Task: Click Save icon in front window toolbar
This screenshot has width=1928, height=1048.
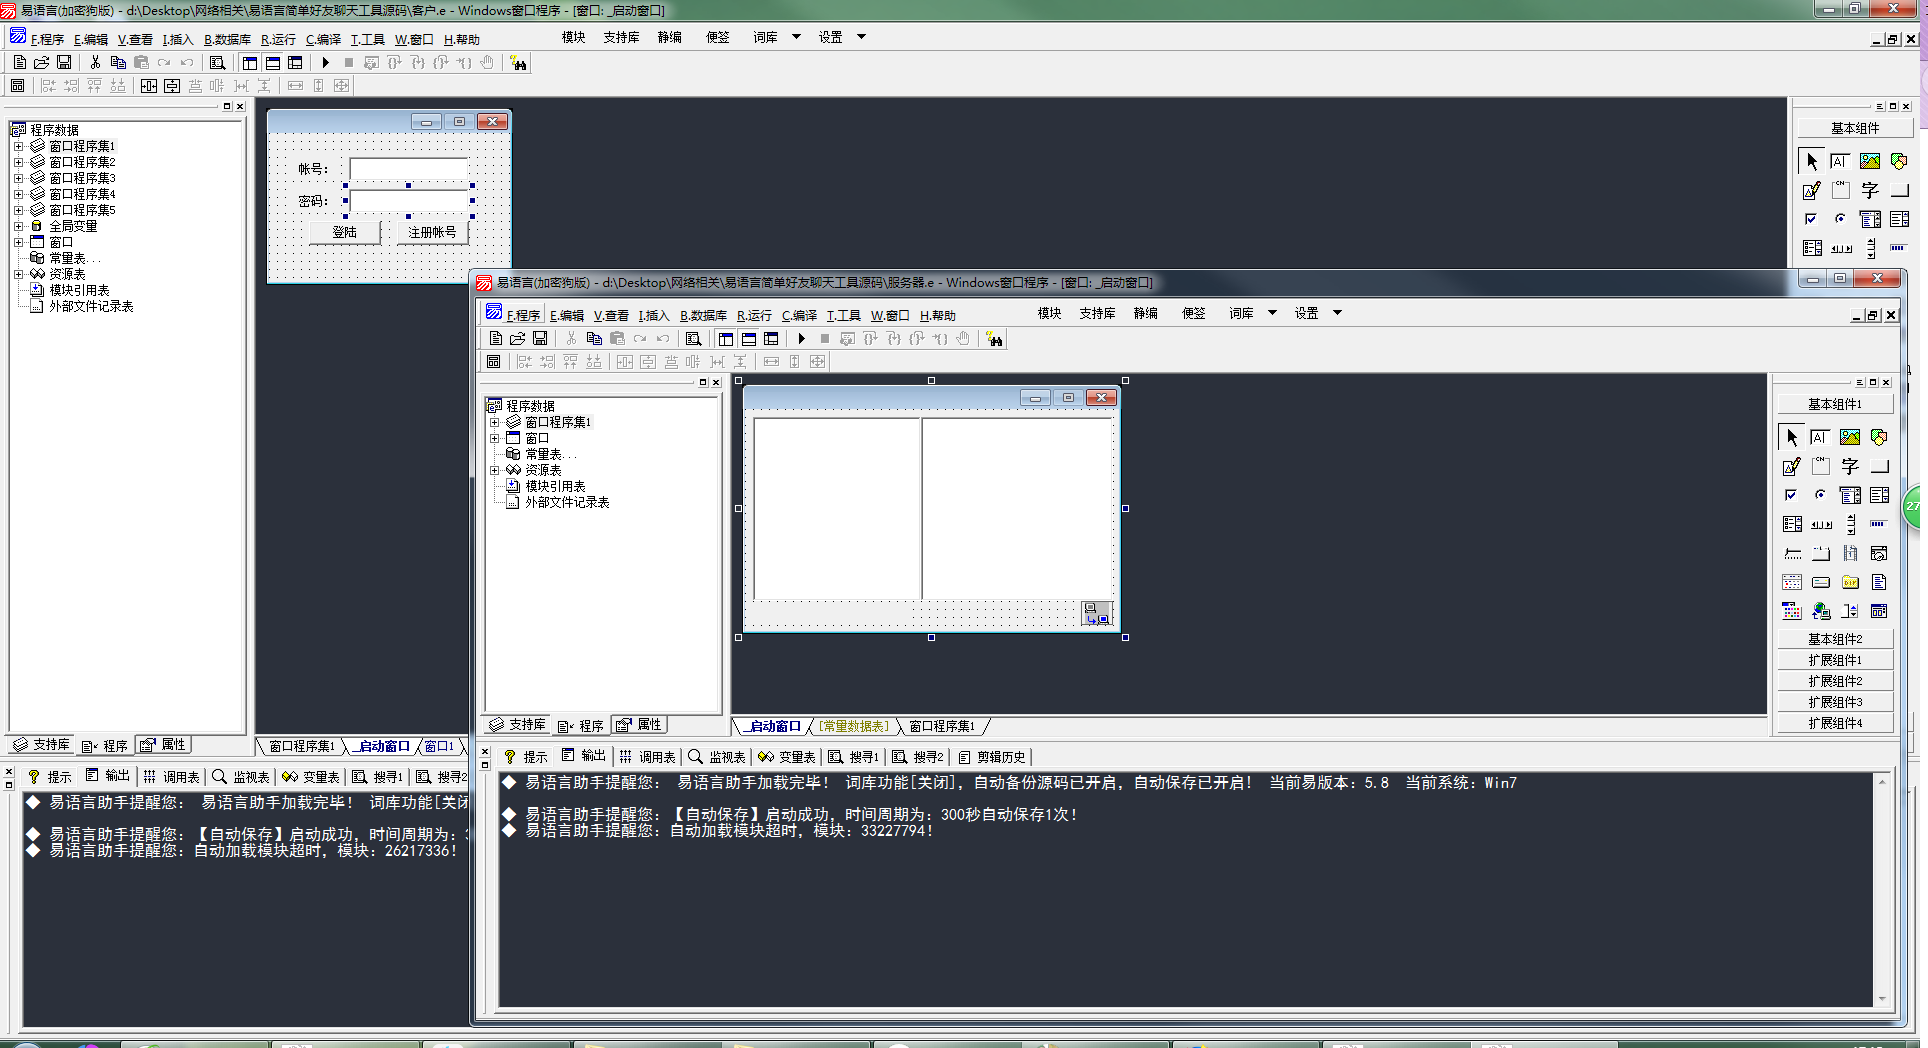Action: (x=540, y=339)
